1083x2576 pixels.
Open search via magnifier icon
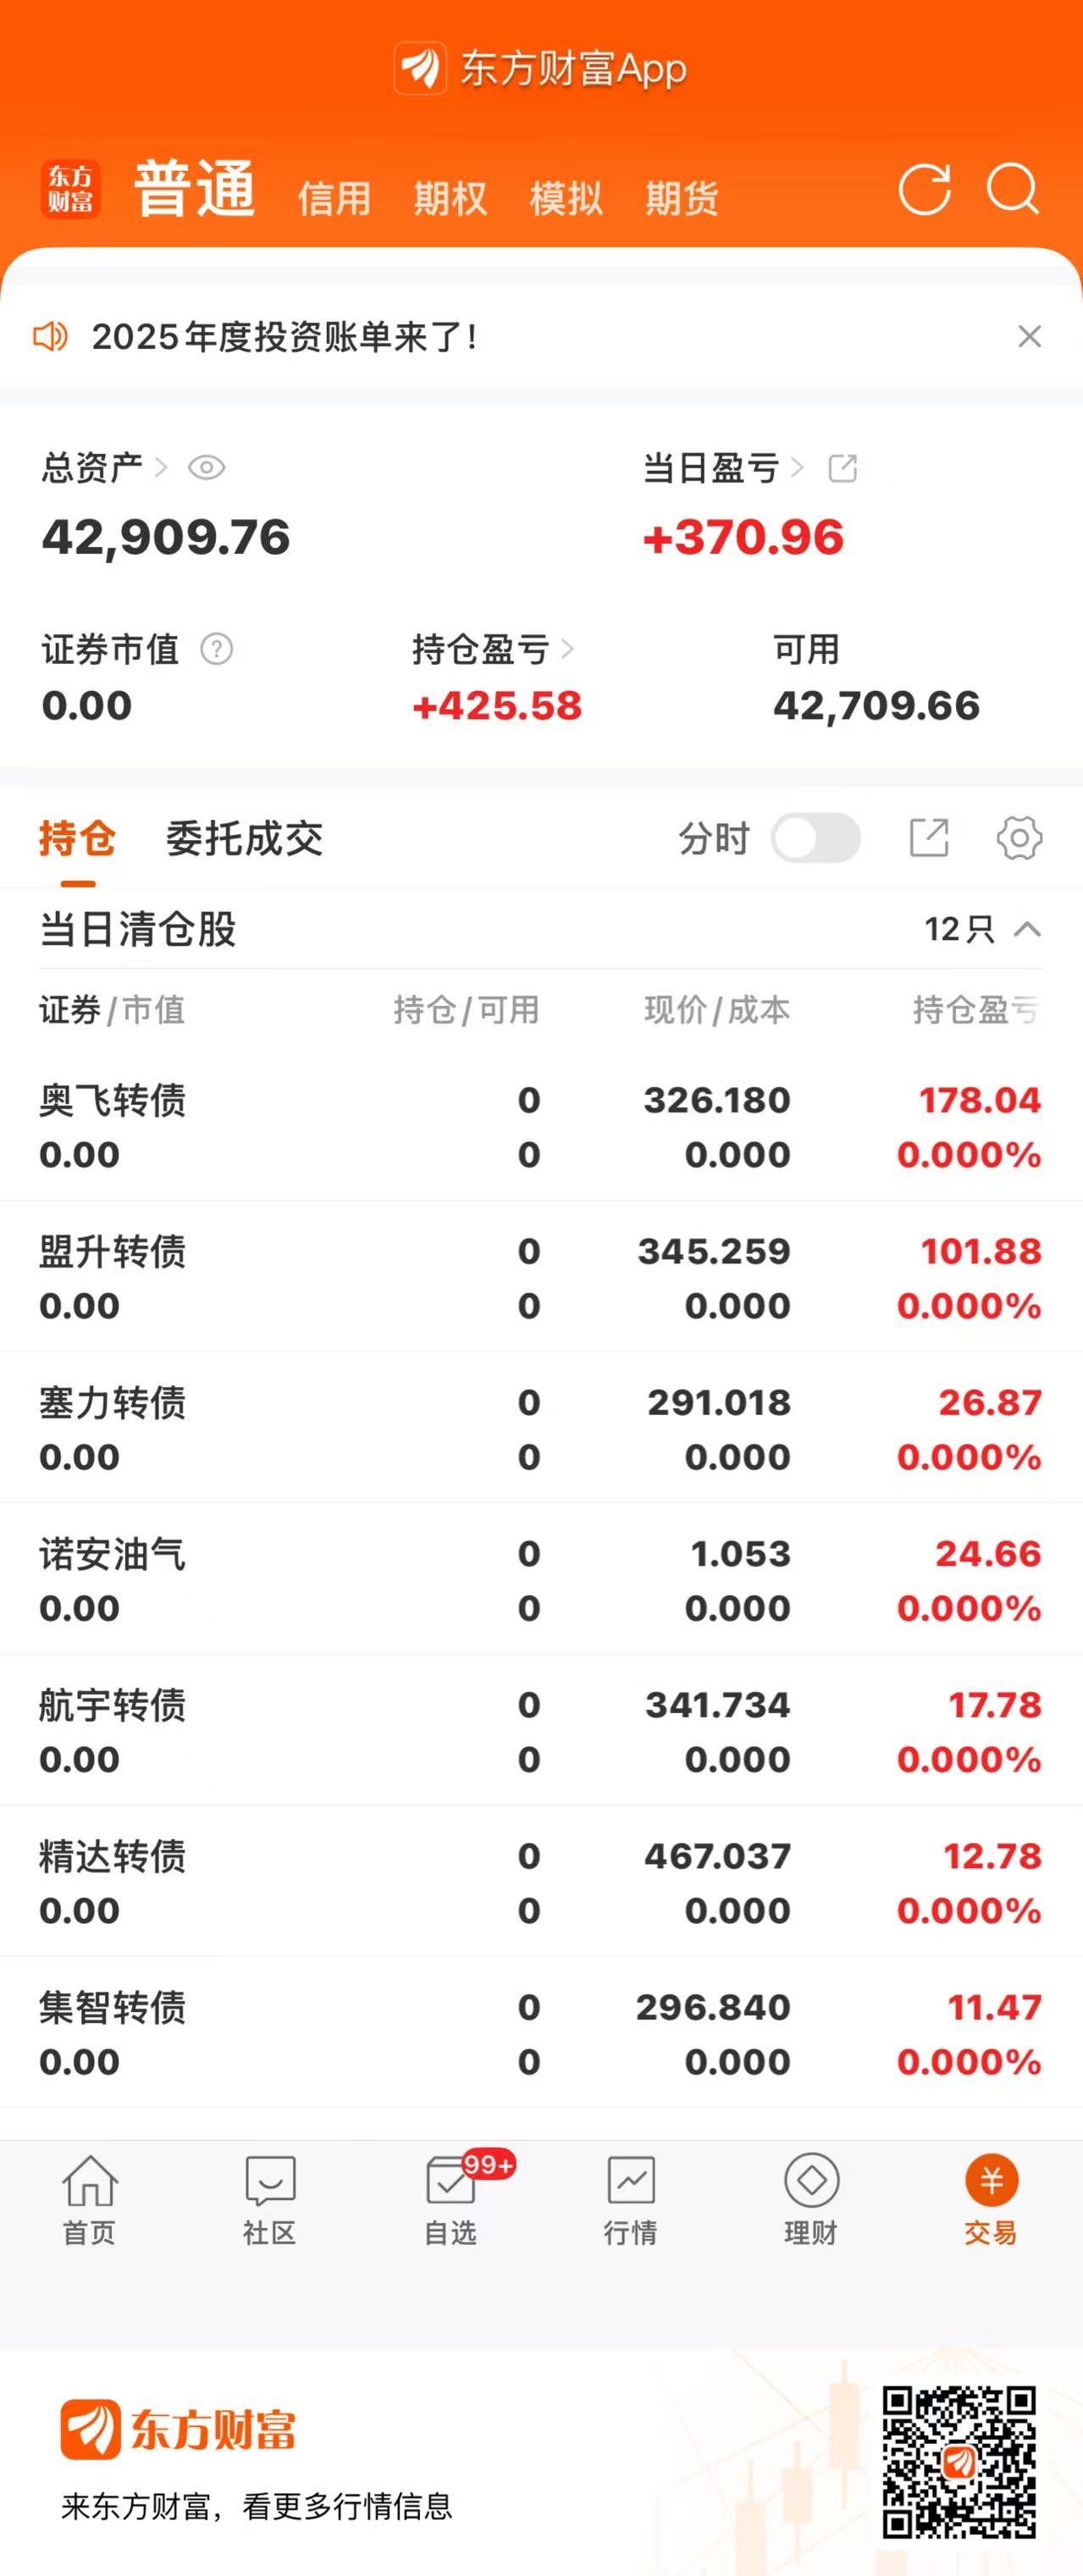click(1012, 189)
